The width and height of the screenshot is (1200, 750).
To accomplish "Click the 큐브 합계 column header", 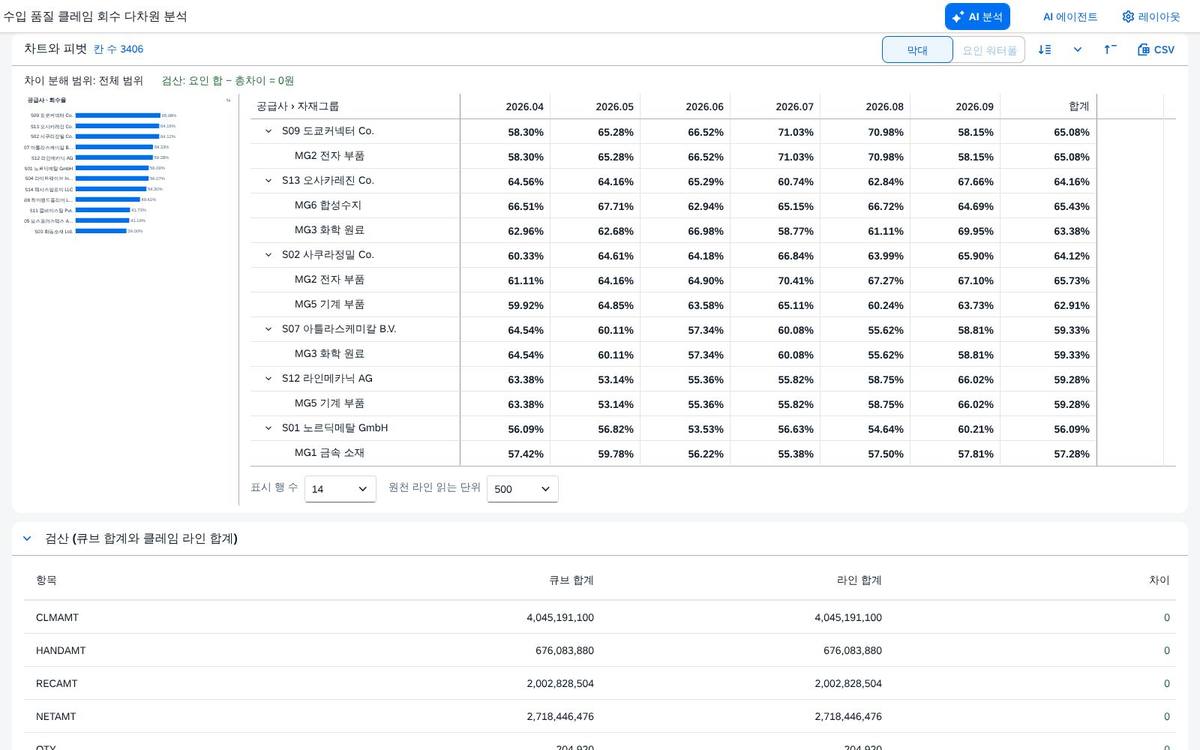I will coord(571,580).
